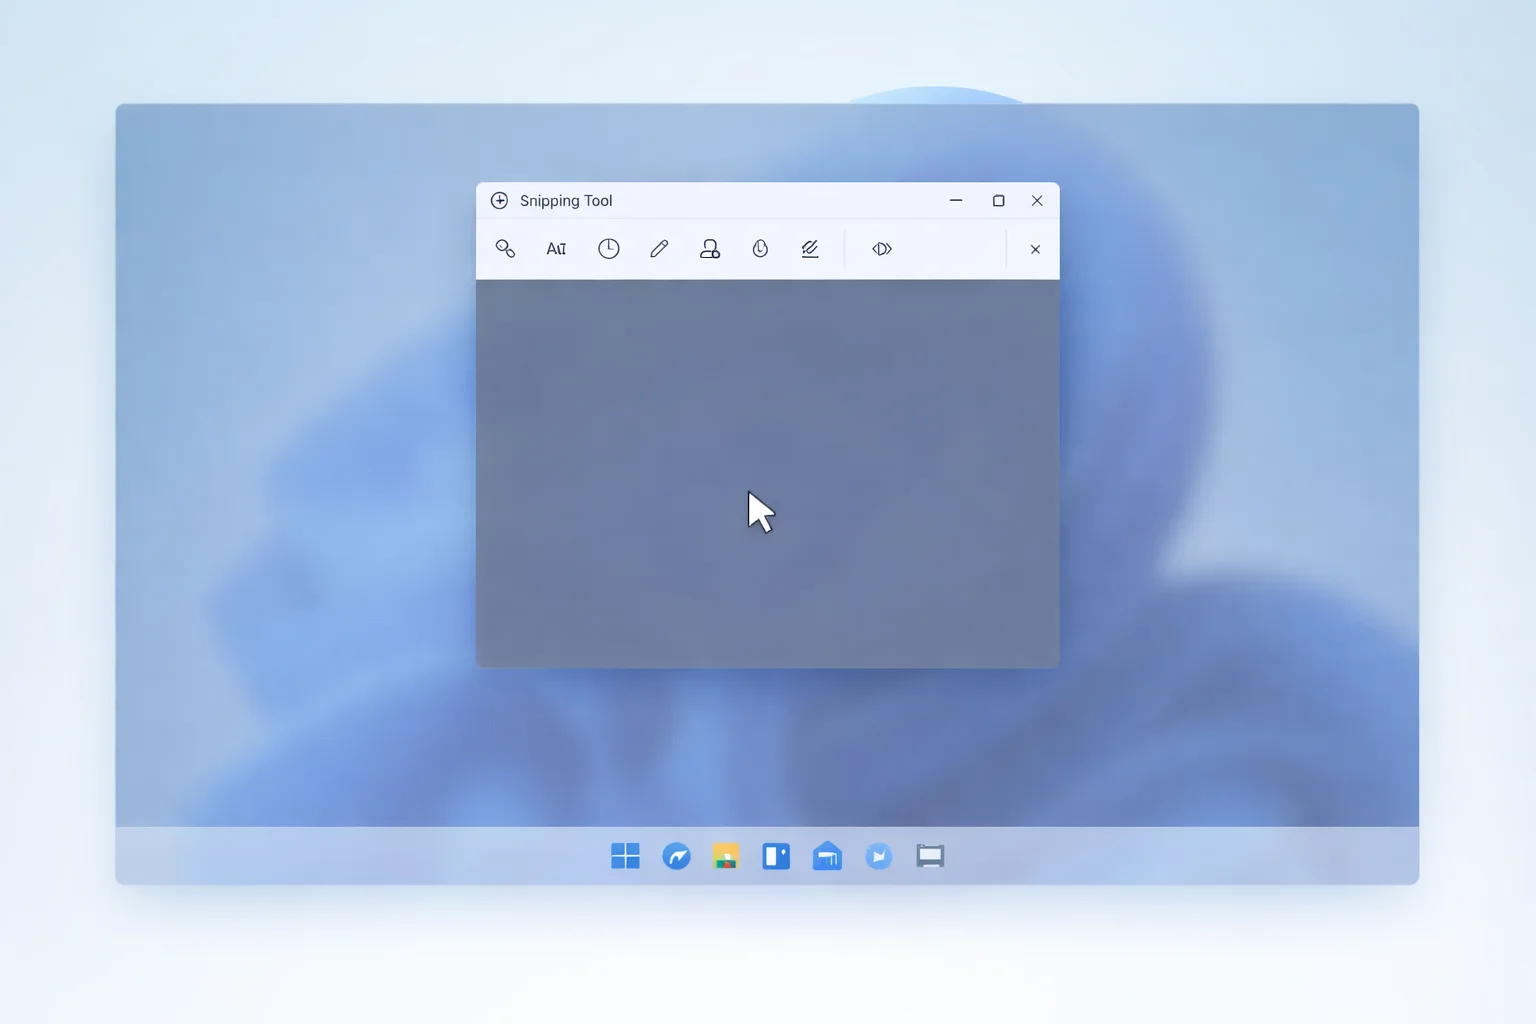Screen dimensions: 1536x1024
Task: Select the snip mode tool on the toolbar
Action: click(505, 248)
